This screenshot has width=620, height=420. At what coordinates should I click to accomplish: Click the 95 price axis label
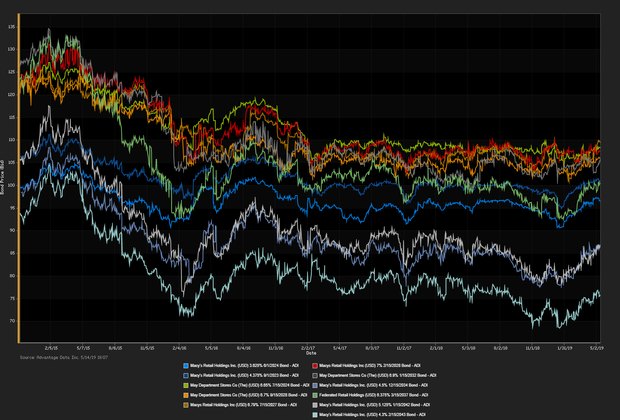12,208
